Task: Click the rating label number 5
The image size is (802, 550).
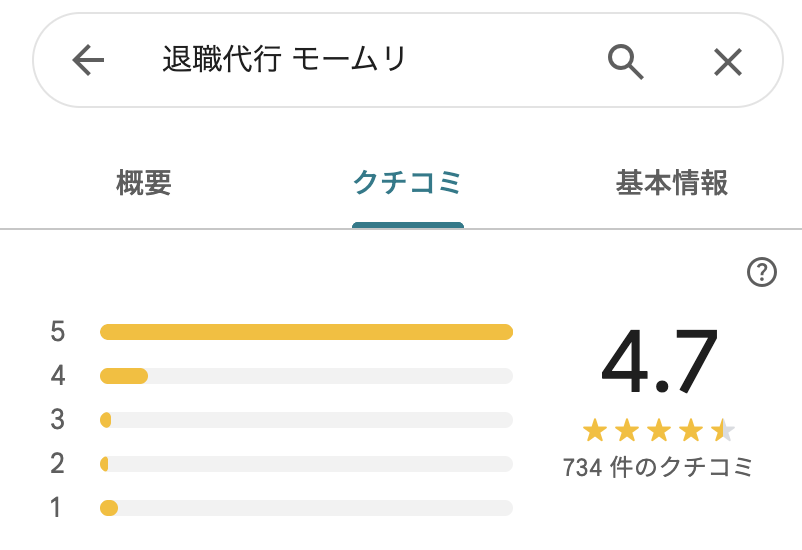Action: (58, 332)
